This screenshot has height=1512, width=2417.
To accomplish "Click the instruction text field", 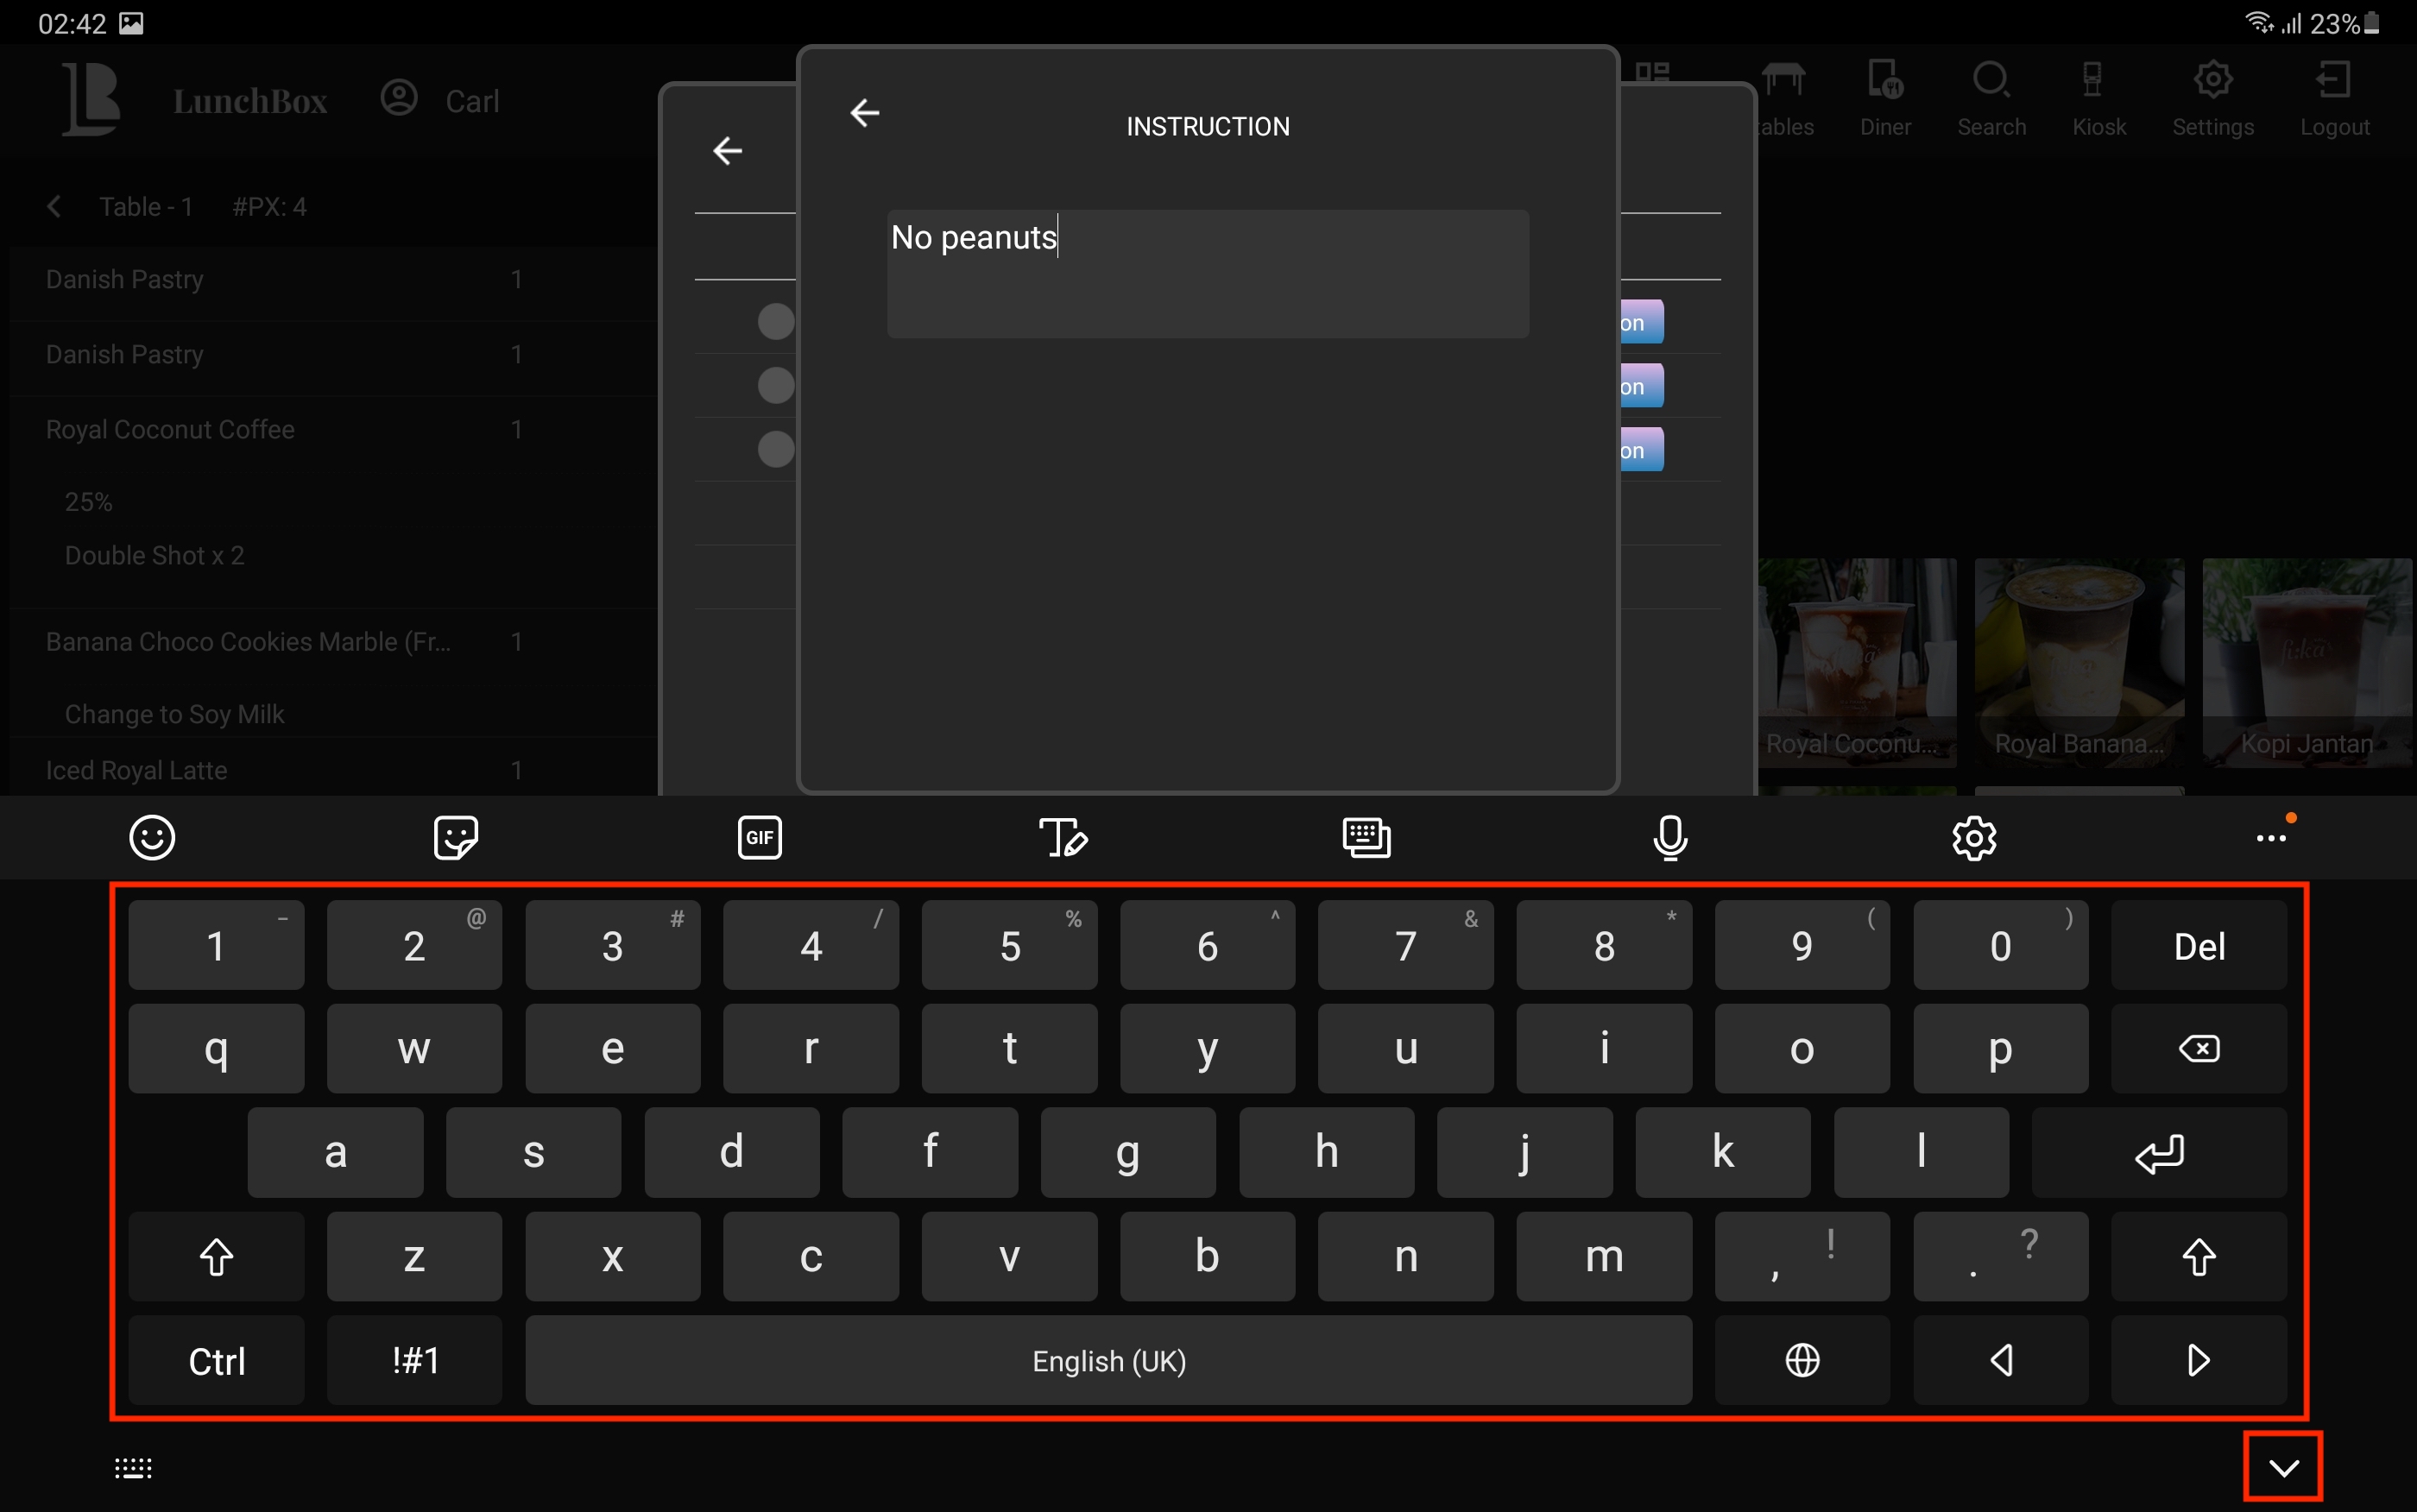I will 1207,273.
